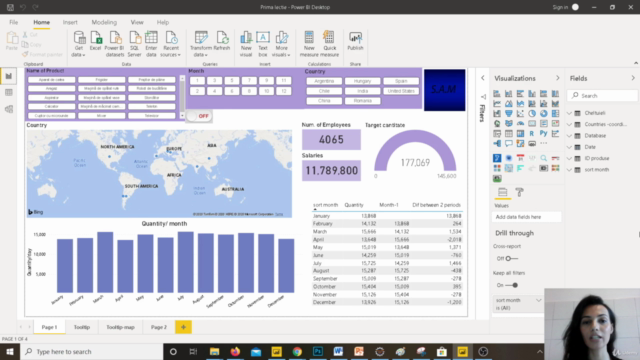640x360 pixels.
Task: Switch to Report view in left sidebar
Action: [9, 76]
